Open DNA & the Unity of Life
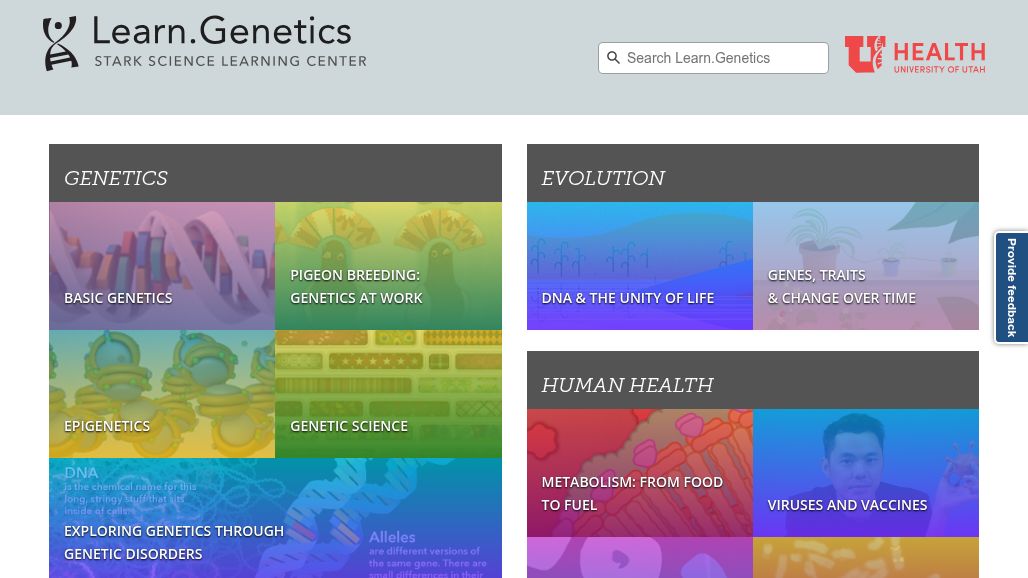This screenshot has height=578, width=1028. [x=640, y=266]
